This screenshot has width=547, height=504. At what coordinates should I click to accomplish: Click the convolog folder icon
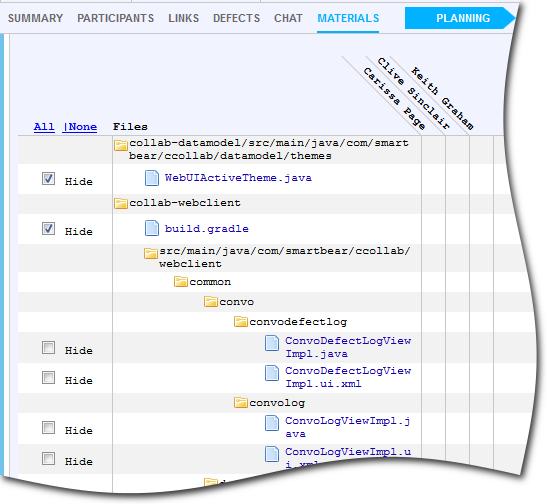tap(241, 403)
